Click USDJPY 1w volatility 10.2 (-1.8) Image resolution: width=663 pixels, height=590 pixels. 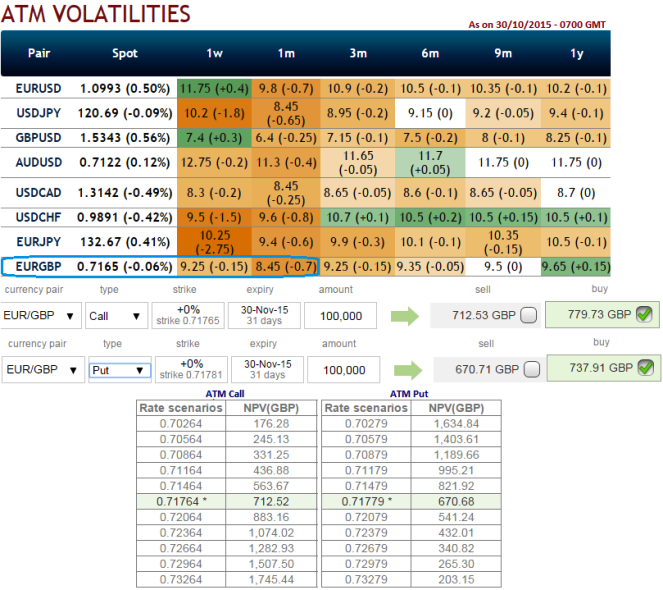tap(214, 113)
